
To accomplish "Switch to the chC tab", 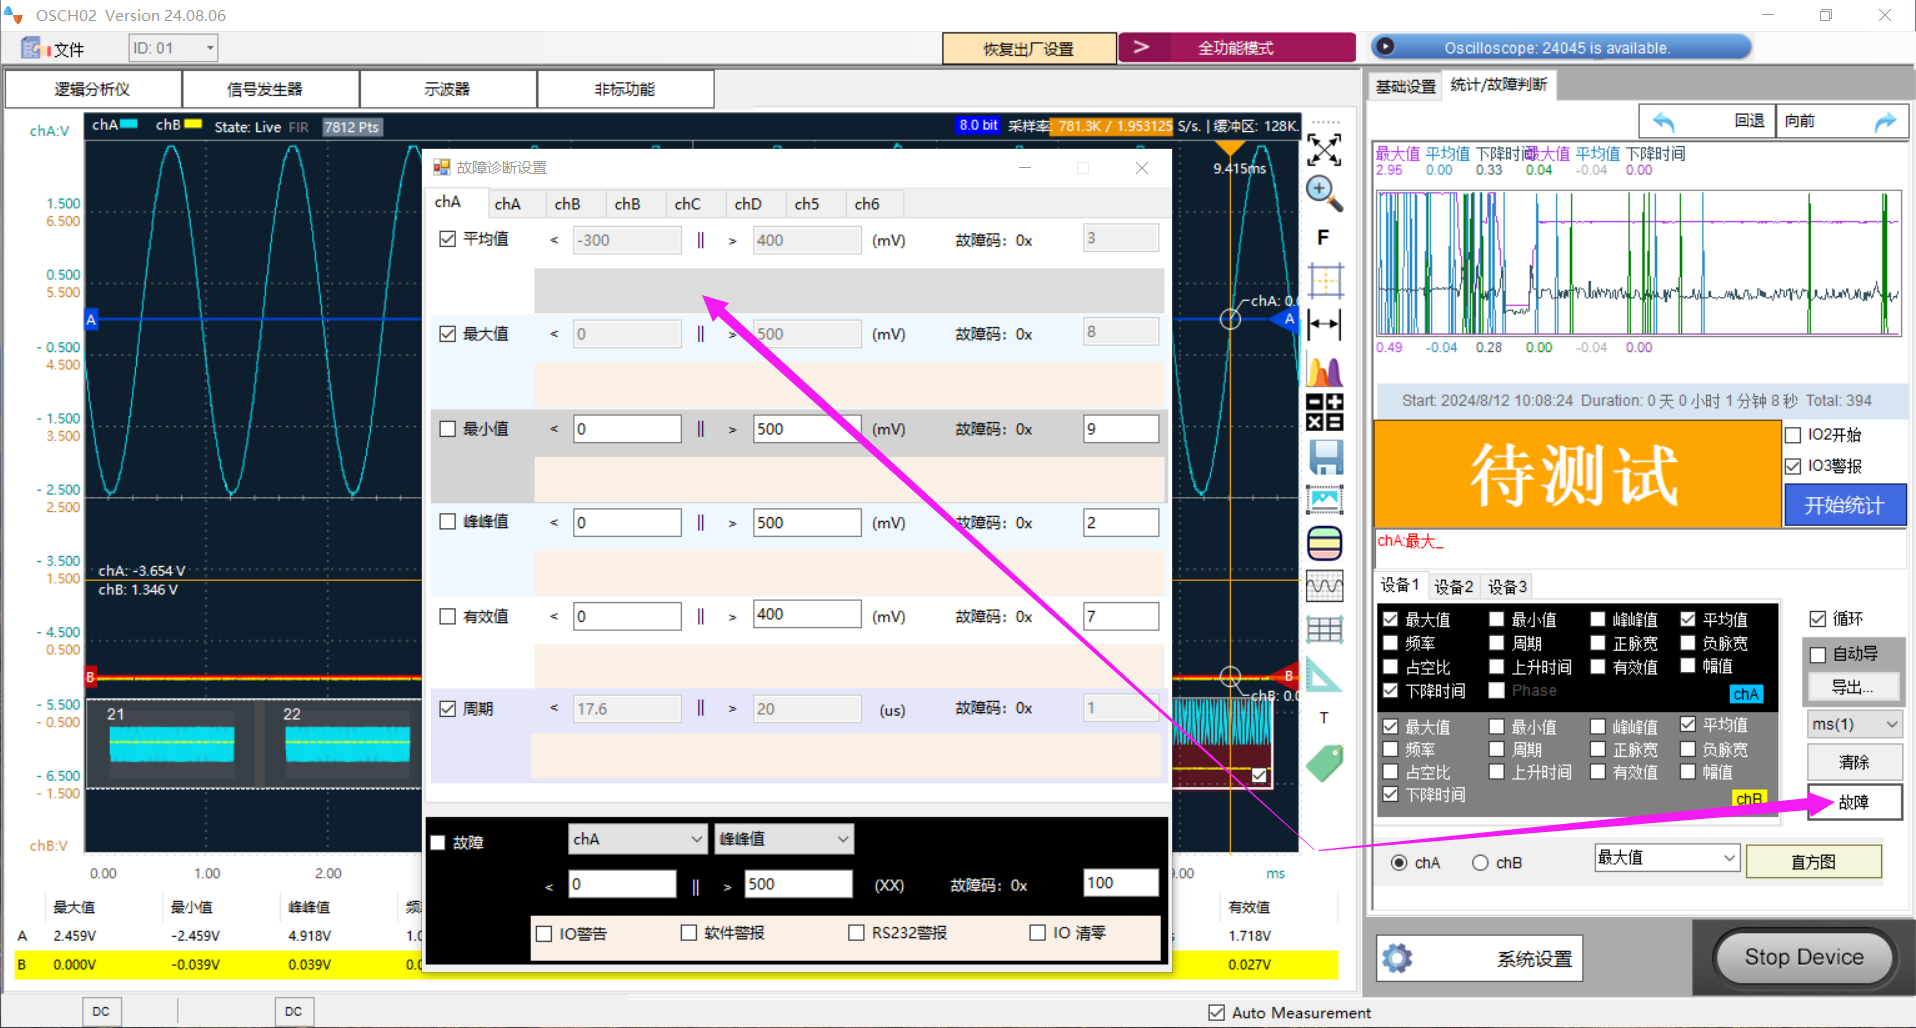I will [x=687, y=204].
